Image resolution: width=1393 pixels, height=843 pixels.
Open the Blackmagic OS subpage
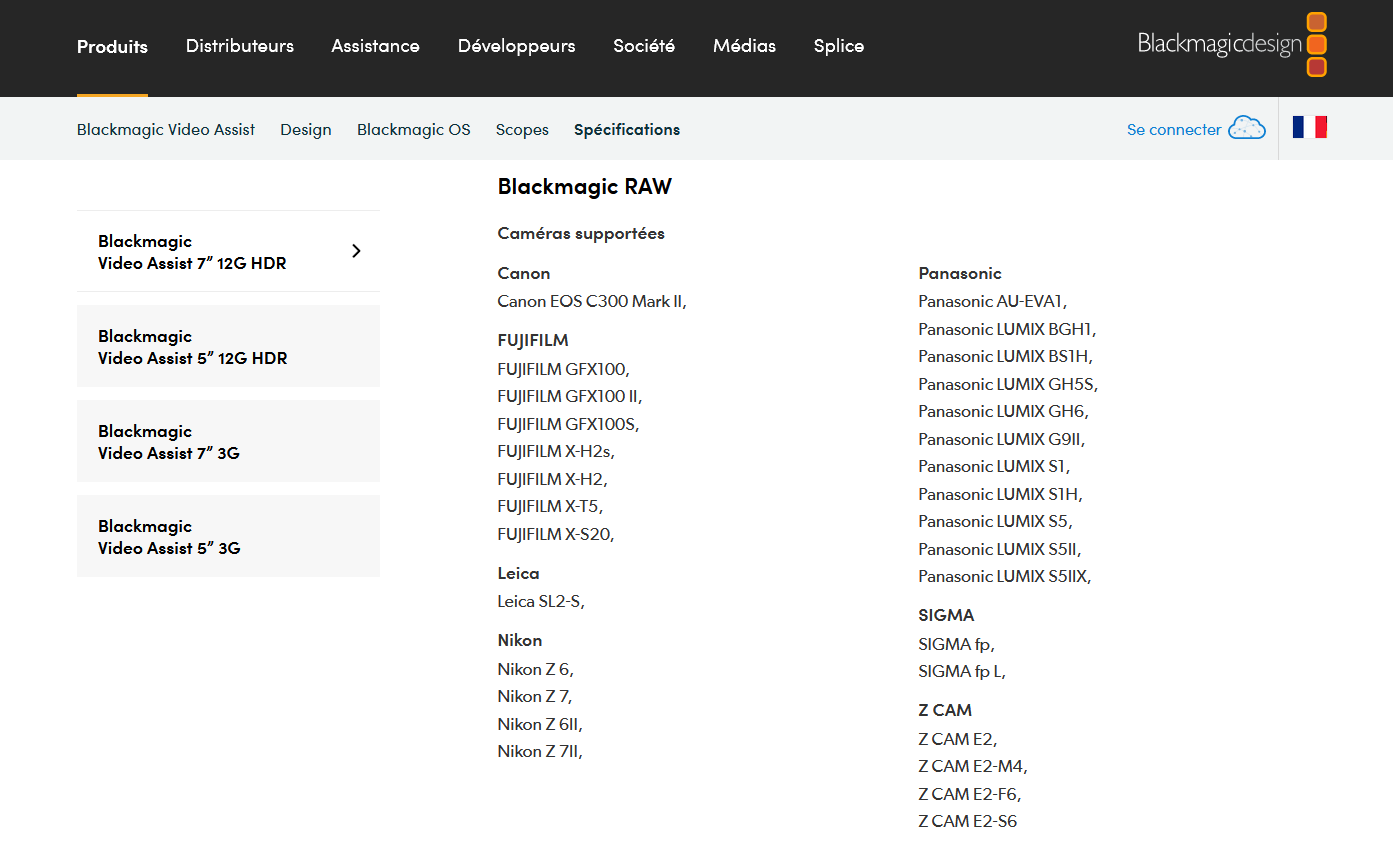(x=413, y=129)
